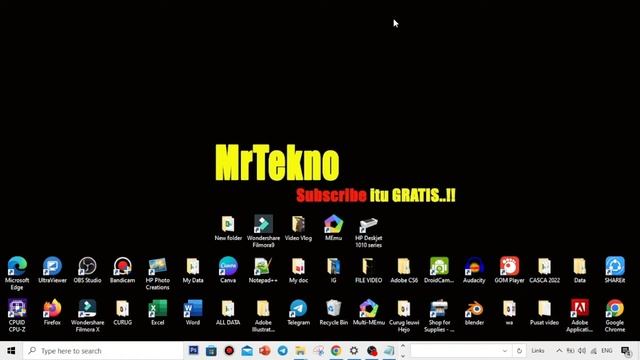Select the Pusat video folder

[544, 312]
